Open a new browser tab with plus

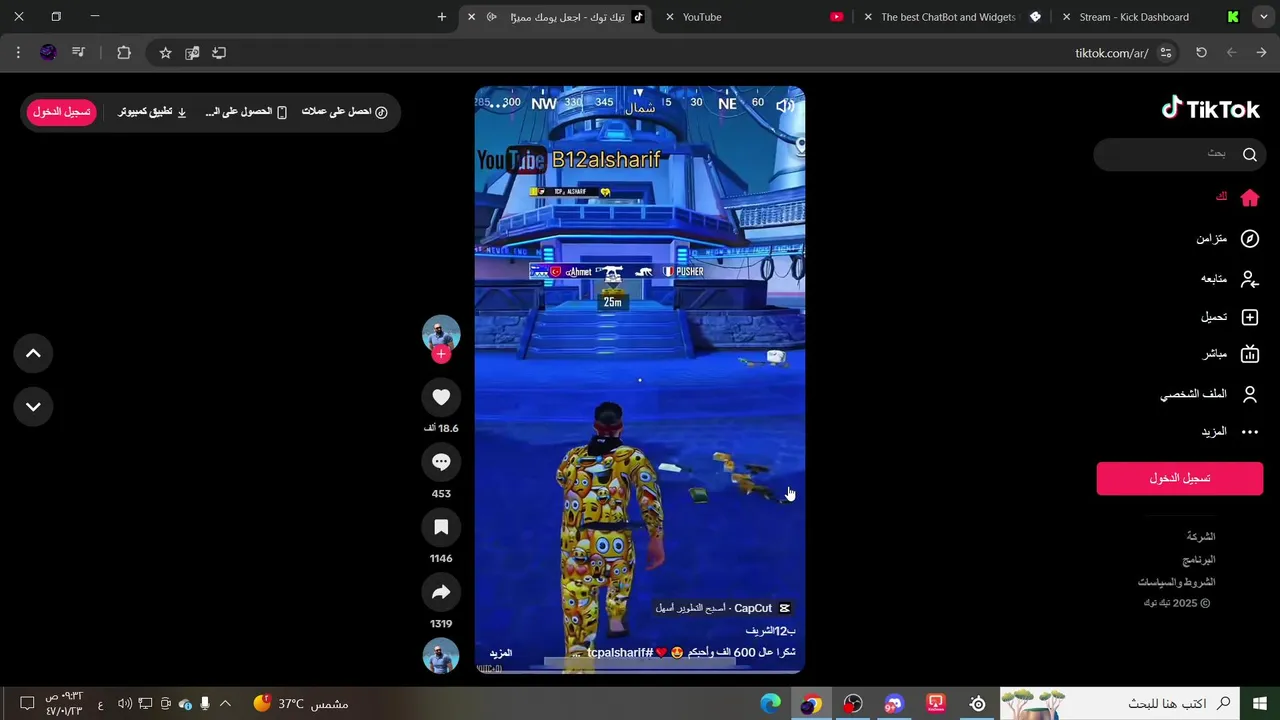[x=442, y=17]
